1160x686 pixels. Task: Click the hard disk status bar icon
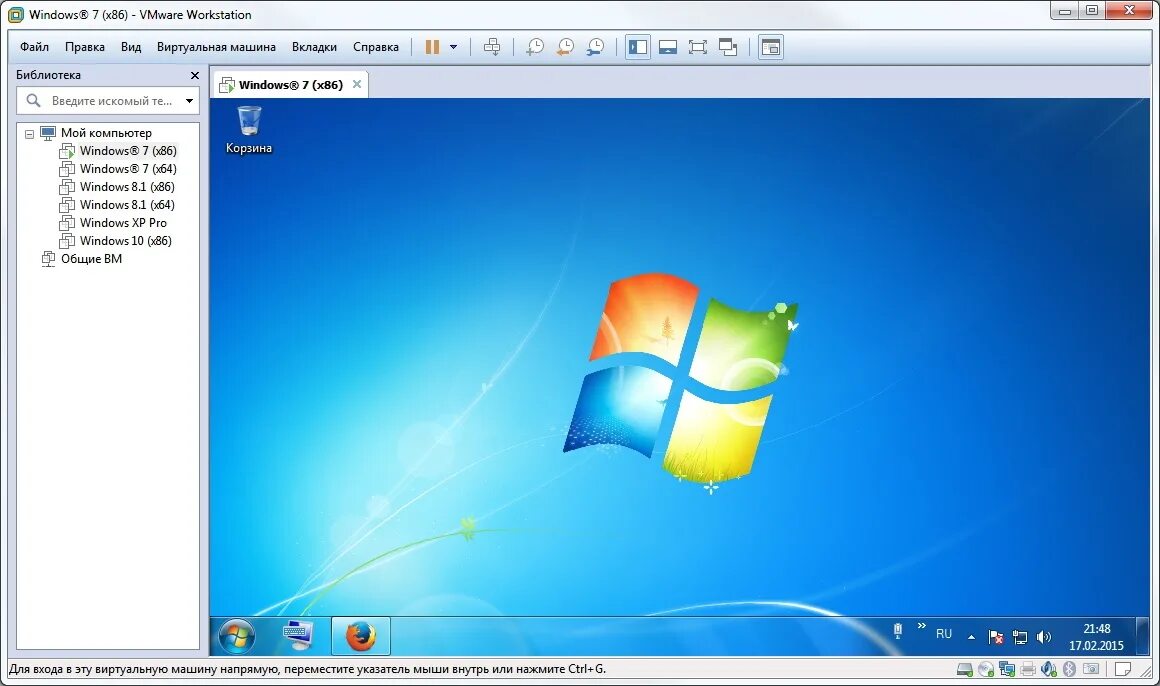point(965,670)
